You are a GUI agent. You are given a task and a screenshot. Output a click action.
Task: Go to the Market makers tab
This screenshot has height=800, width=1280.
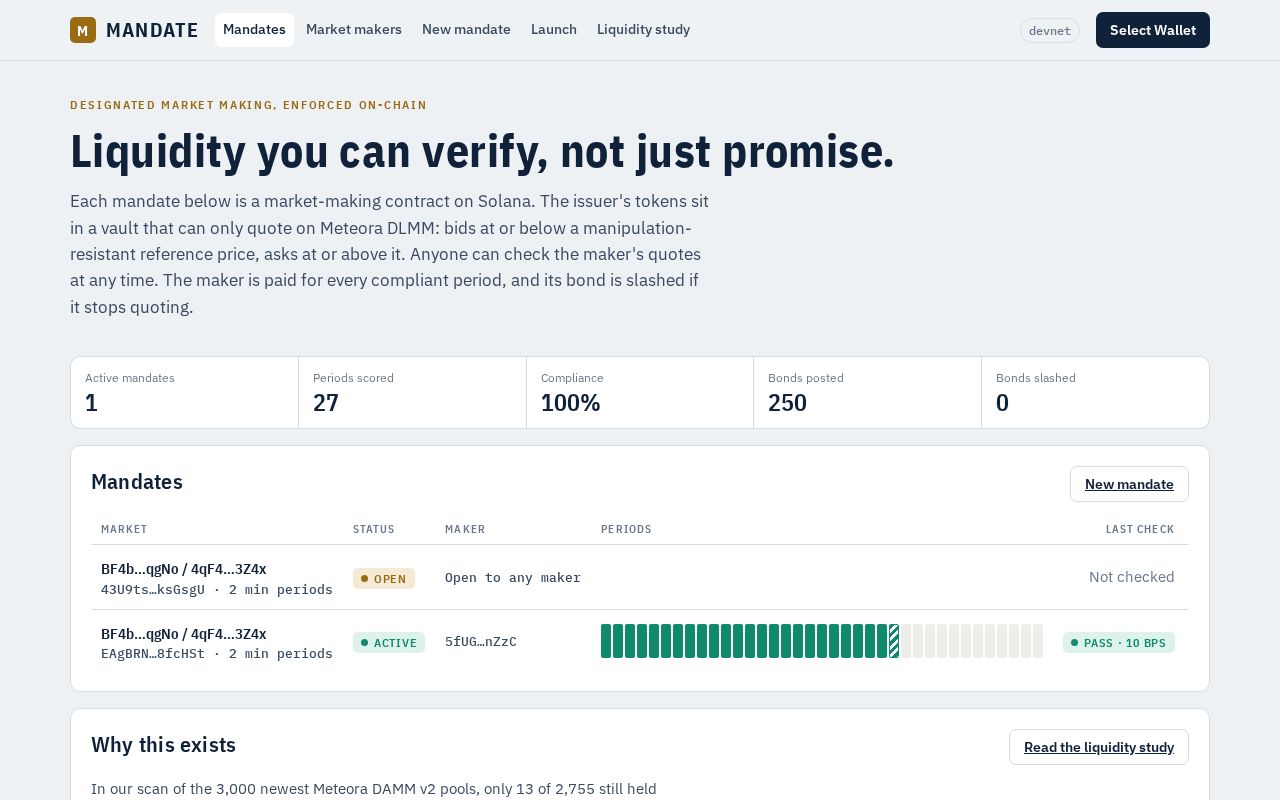coord(354,30)
